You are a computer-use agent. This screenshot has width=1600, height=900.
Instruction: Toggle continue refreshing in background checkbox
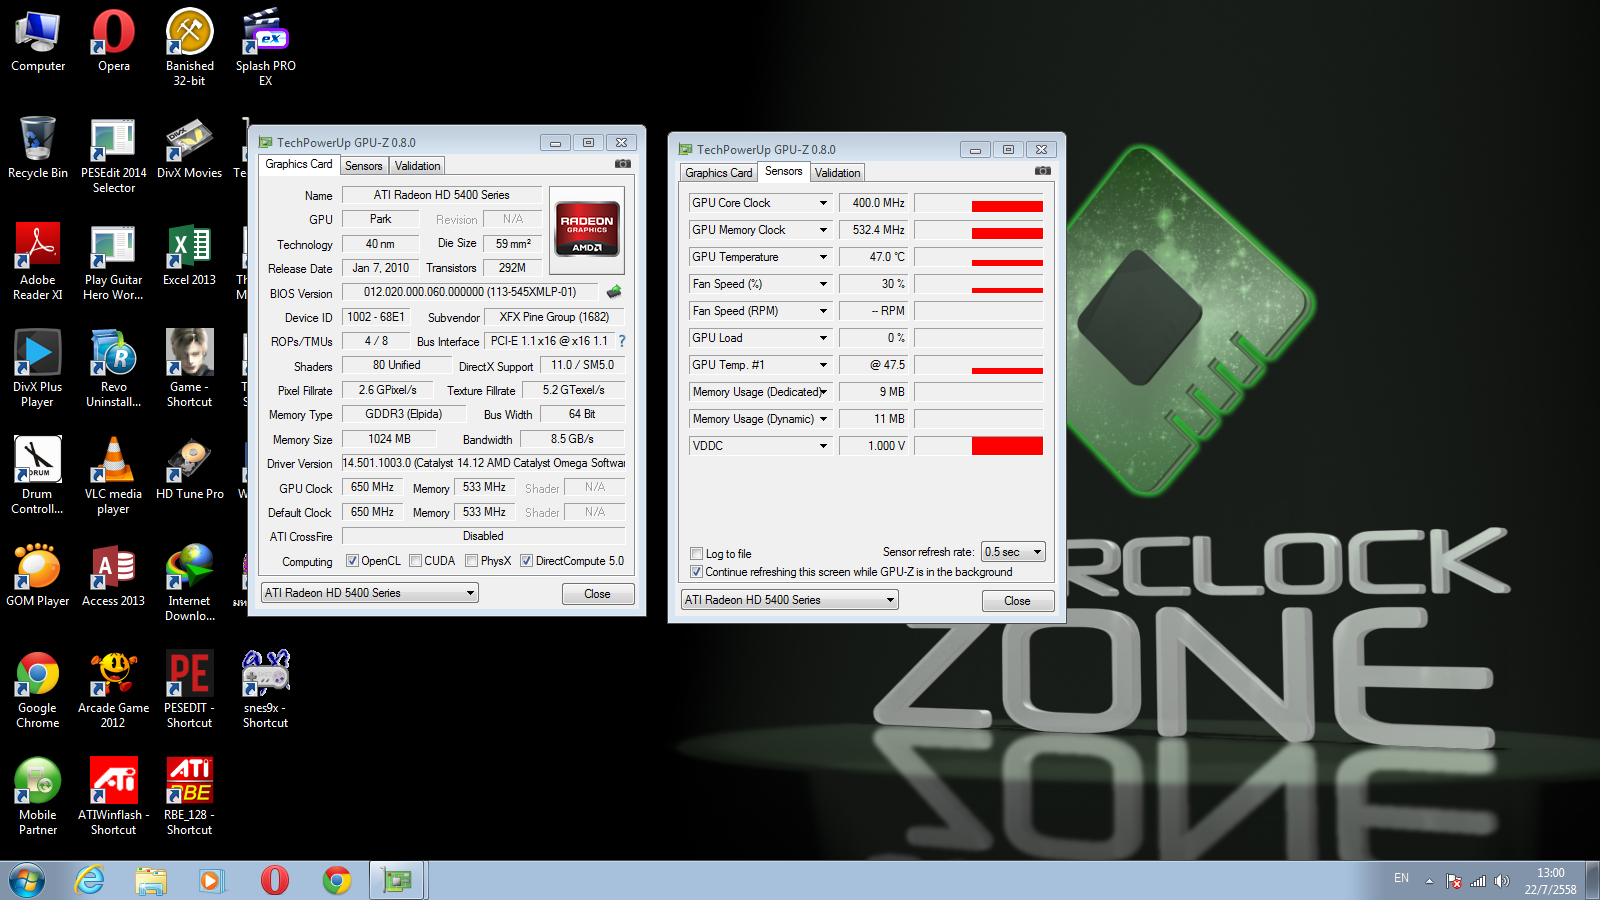[x=696, y=572]
